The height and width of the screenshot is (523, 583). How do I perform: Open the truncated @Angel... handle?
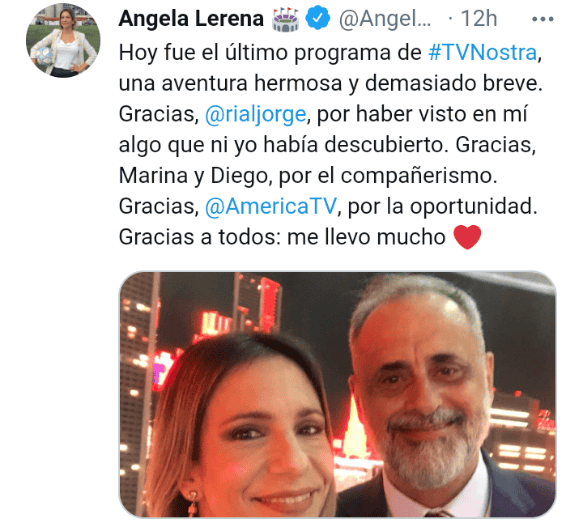click(x=384, y=19)
